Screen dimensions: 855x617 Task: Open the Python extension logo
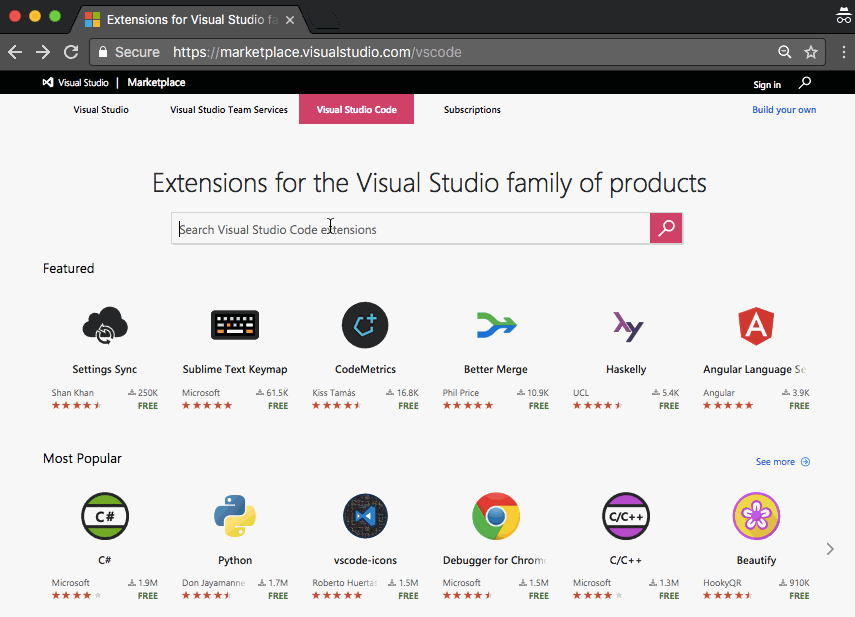coord(235,516)
